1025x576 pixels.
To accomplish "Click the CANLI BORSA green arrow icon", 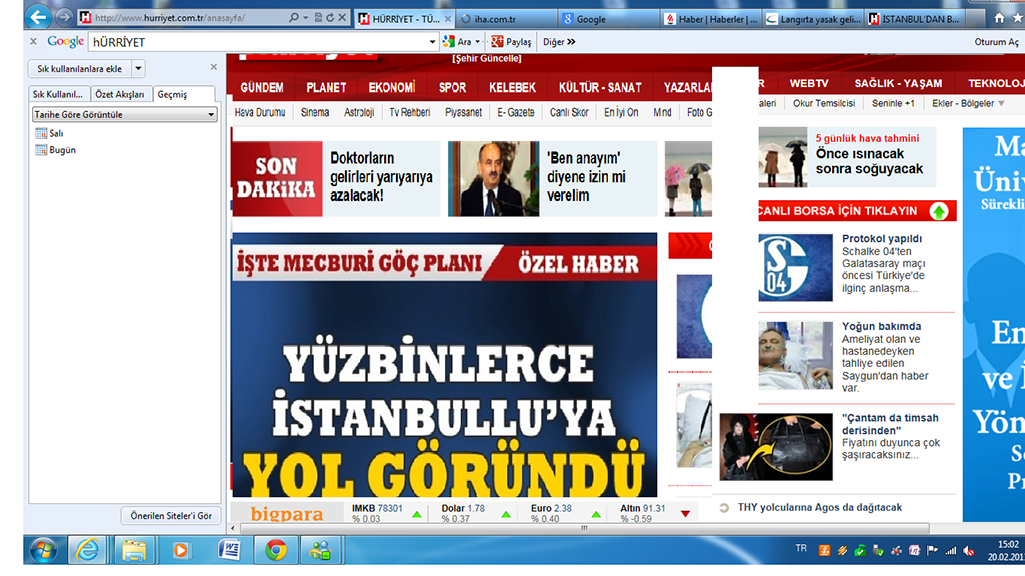I will 939,211.
